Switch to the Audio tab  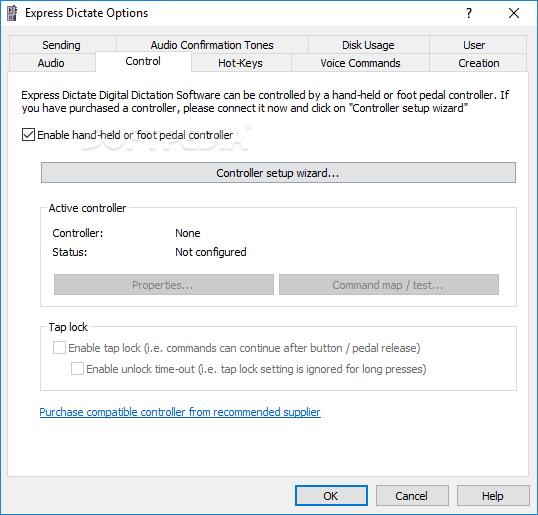[x=51, y=63]
